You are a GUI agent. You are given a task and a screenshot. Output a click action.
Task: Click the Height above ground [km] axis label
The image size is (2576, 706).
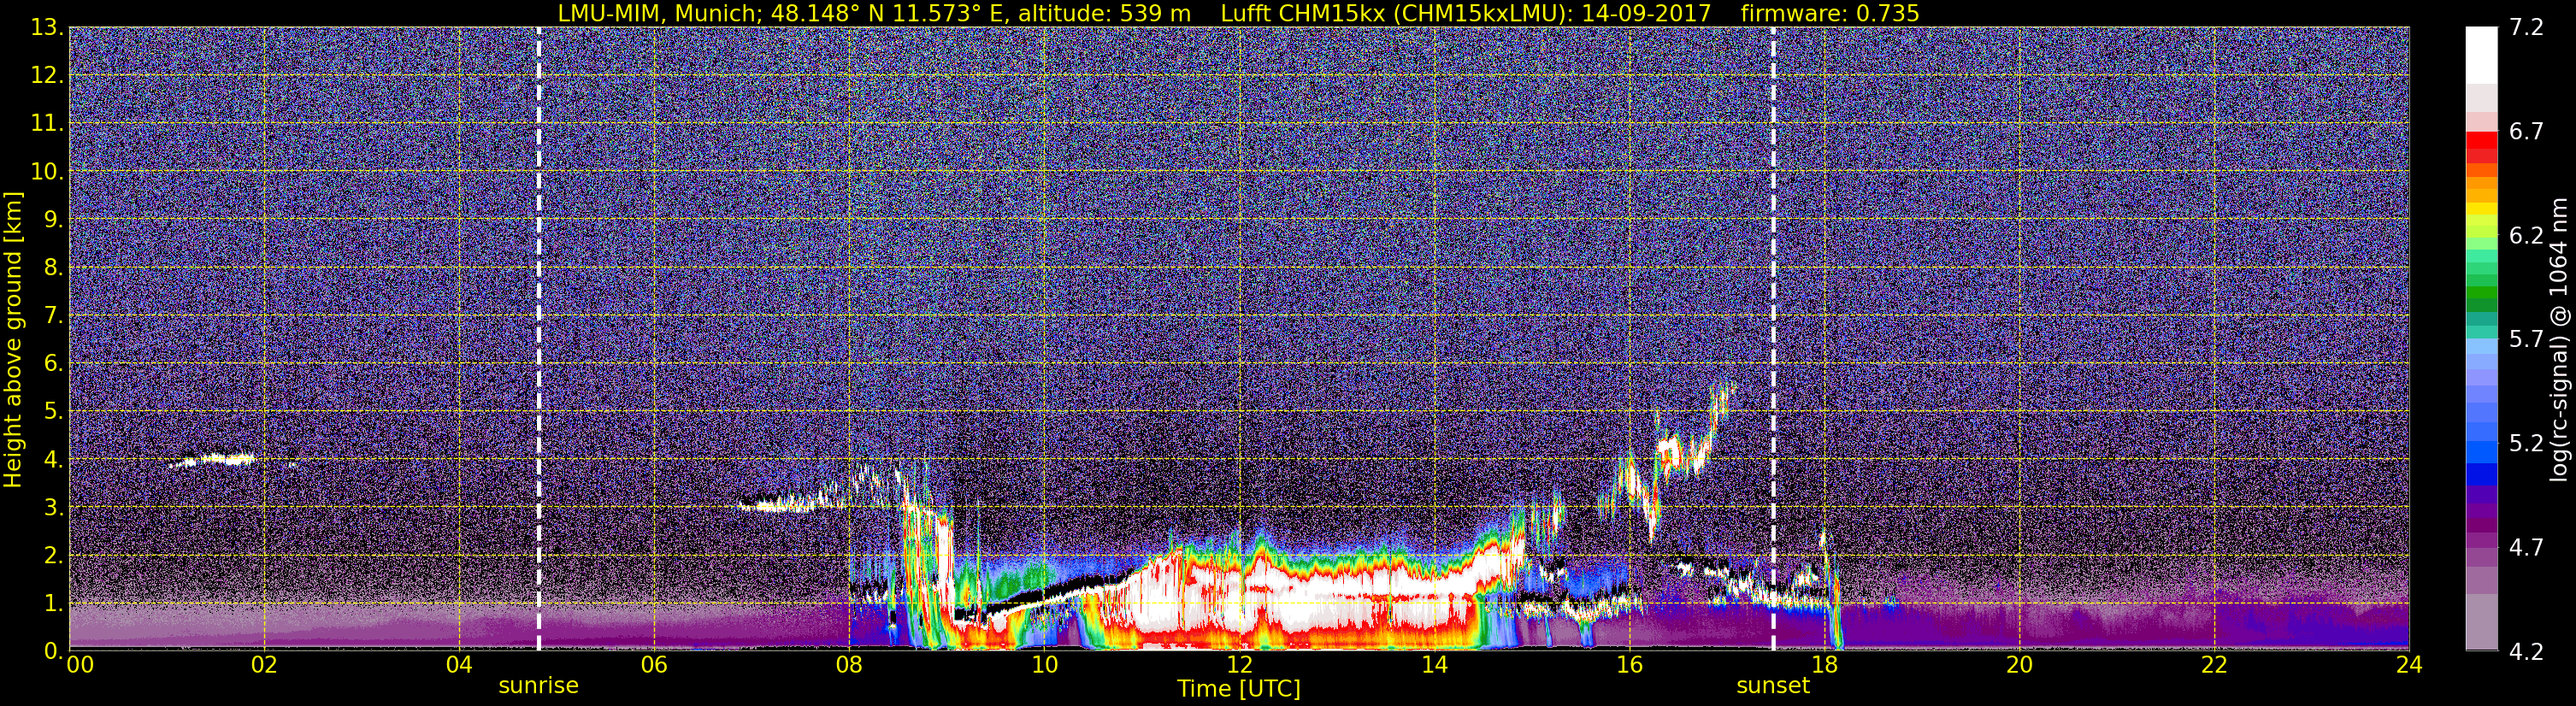pyautogui.click(x=13, y=339)
